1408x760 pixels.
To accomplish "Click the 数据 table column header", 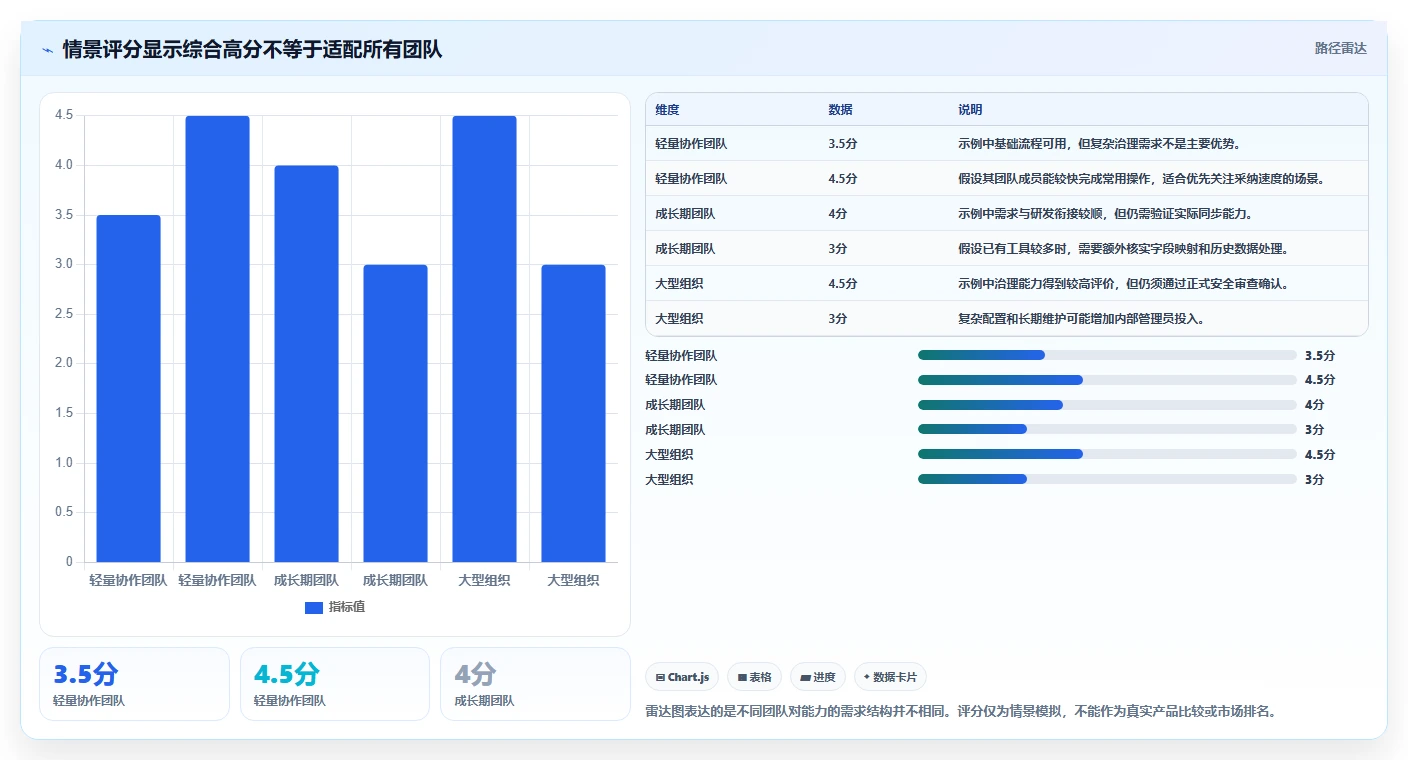I will point(840,110).
